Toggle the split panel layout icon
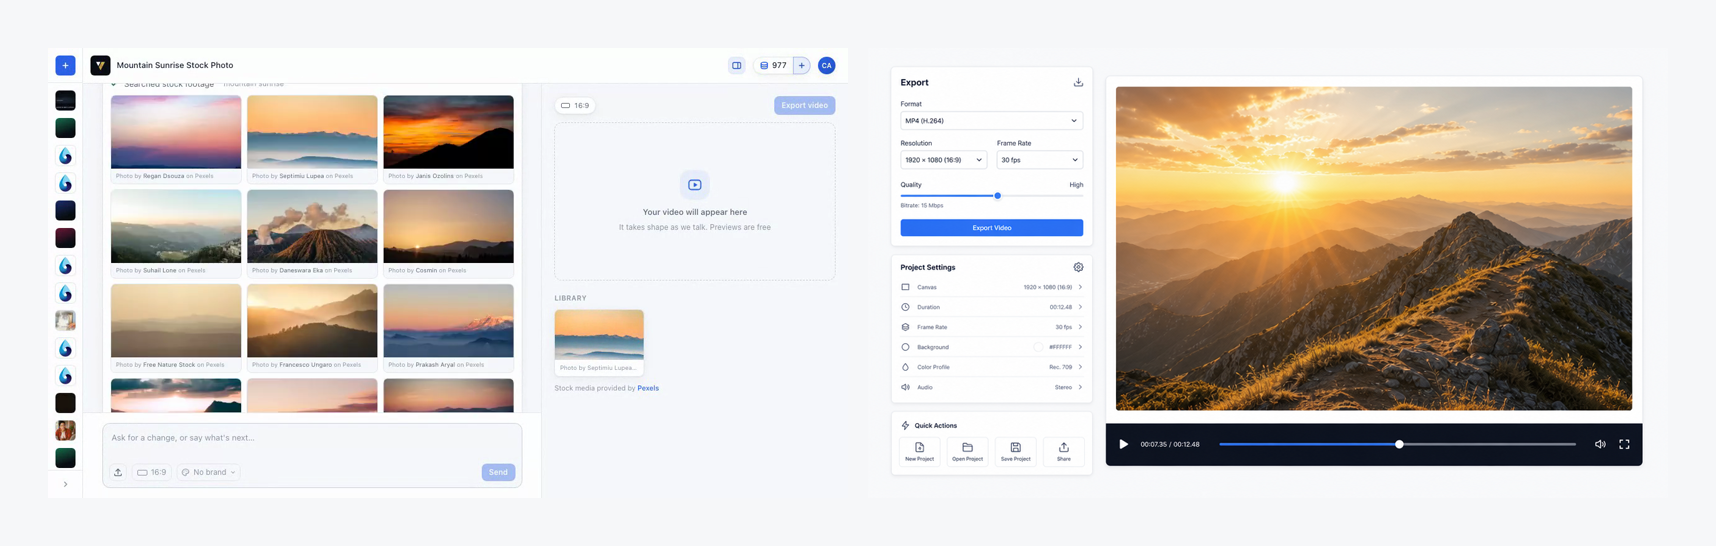This screenshot has width=1716, height=546. (x=737, y=65)
